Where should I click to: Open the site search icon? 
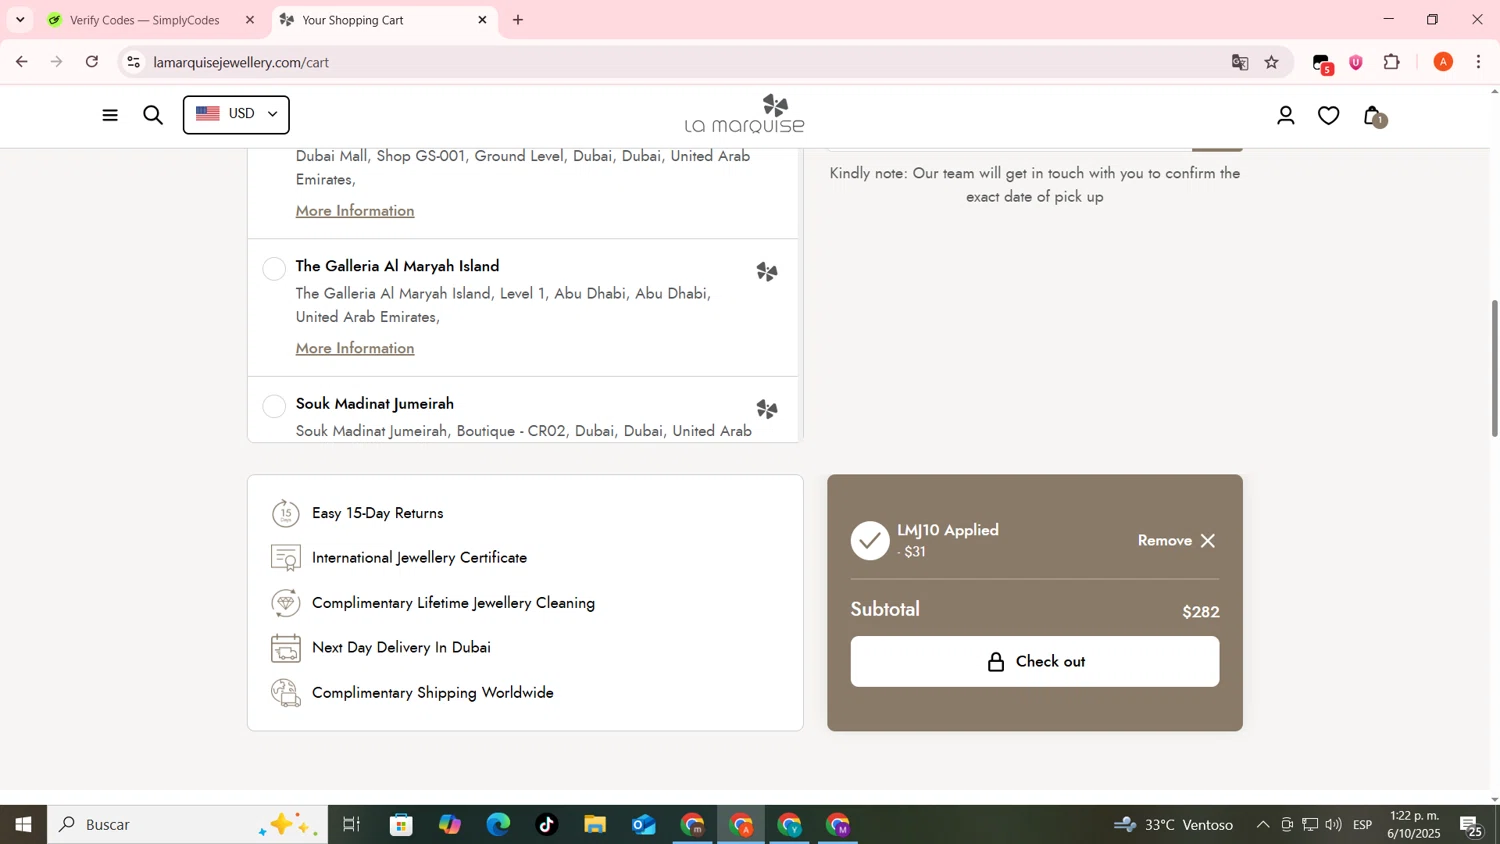pos(153,115)
